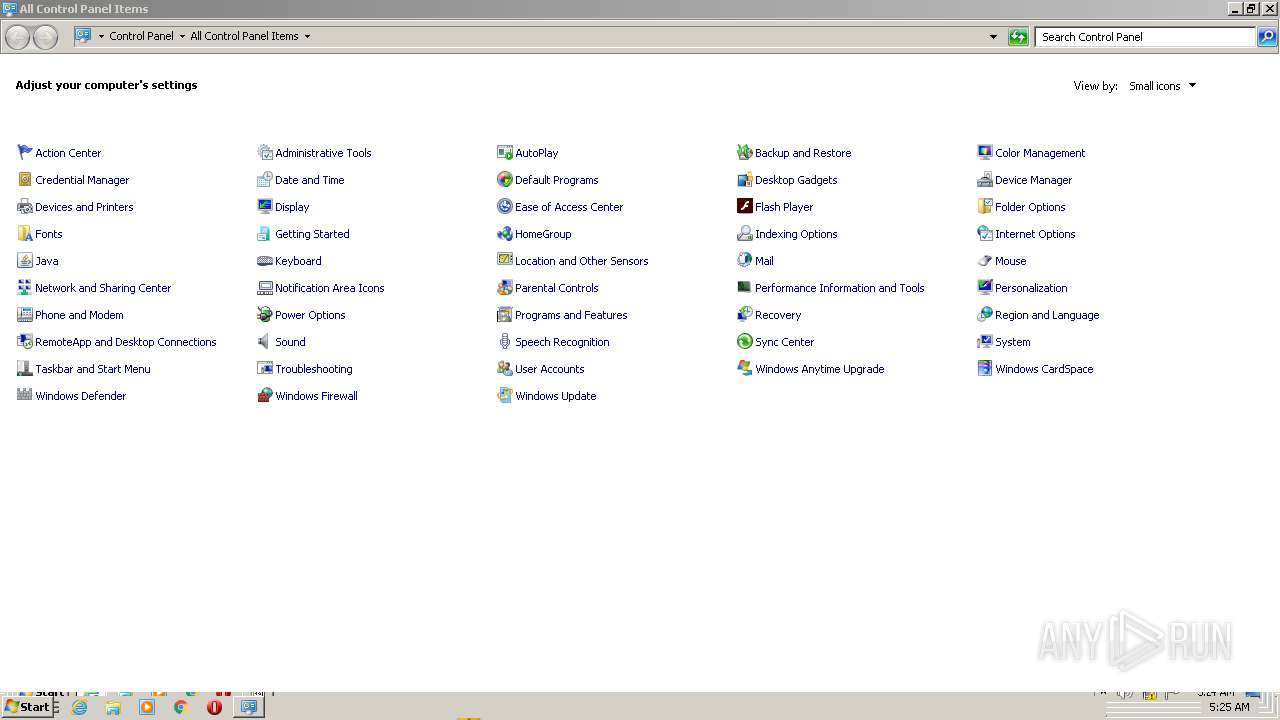Launch Internet Explorer from the taskbar
The image size is (1280, 720).
pos(79,707)
